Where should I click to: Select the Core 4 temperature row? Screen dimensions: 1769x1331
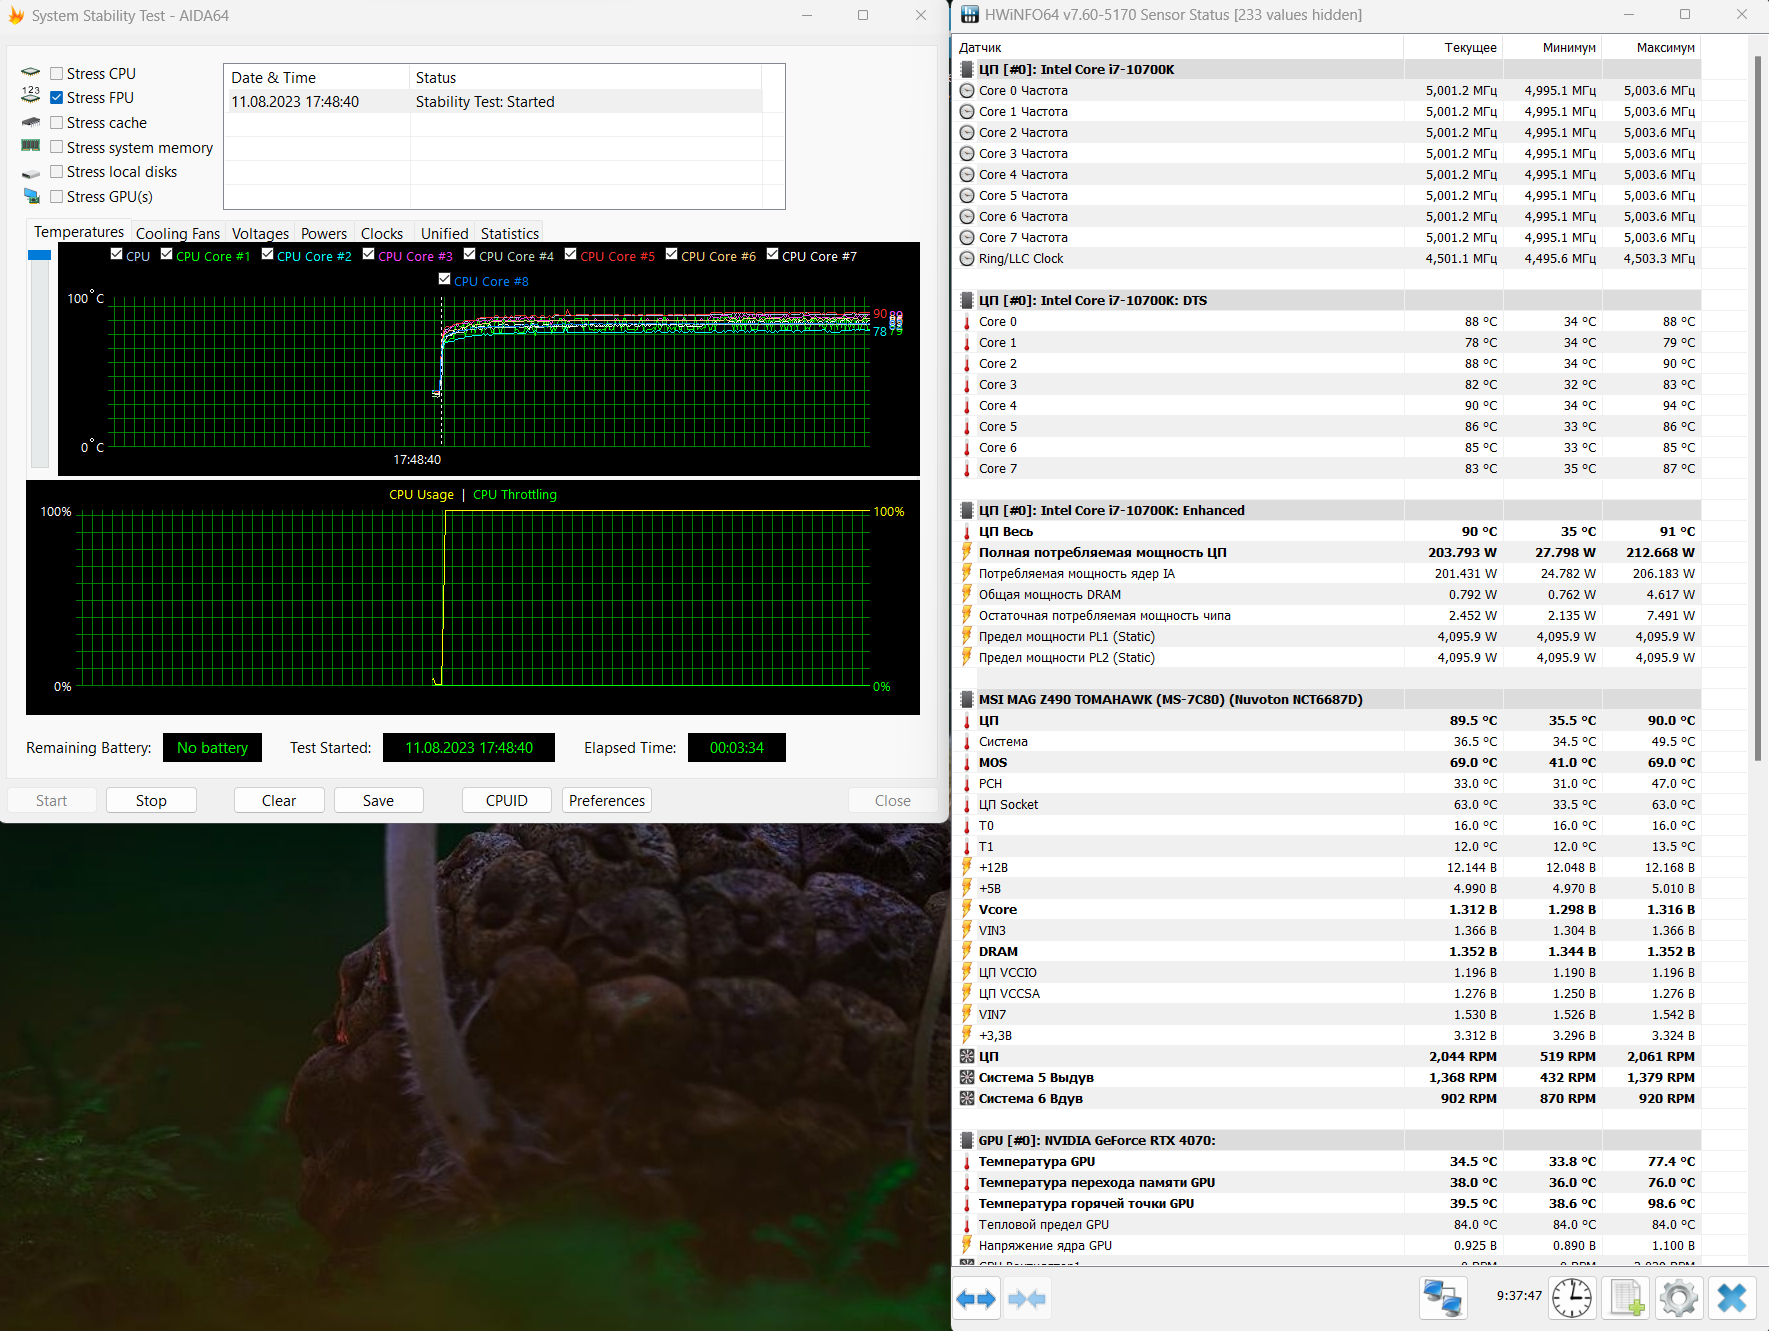[1327, 405]
